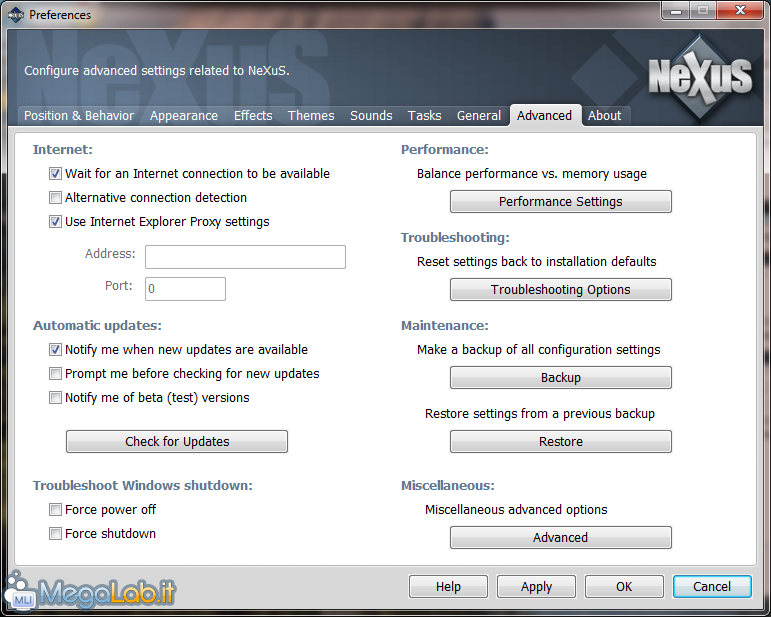Go to Position & Behavior tab
The width and height of the screenshot is (771, 617).
(x=79, y=116)
